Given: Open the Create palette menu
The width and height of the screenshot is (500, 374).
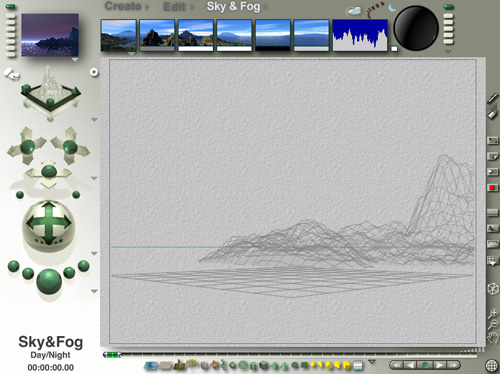Looking at the screenshot, I should pos(123,6).
